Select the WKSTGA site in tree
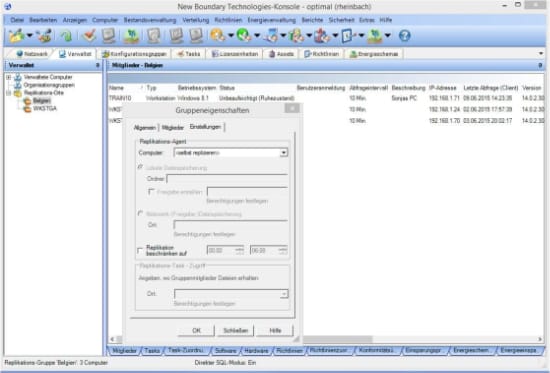Viewport: 550px width, 373px height. [x=45, y=108]
